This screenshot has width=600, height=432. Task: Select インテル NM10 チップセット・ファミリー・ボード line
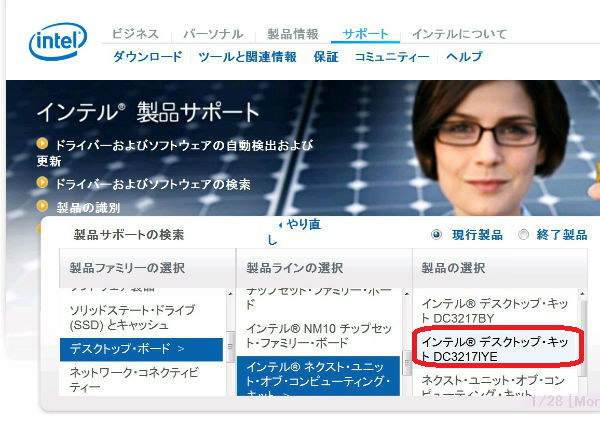point(319,336)
